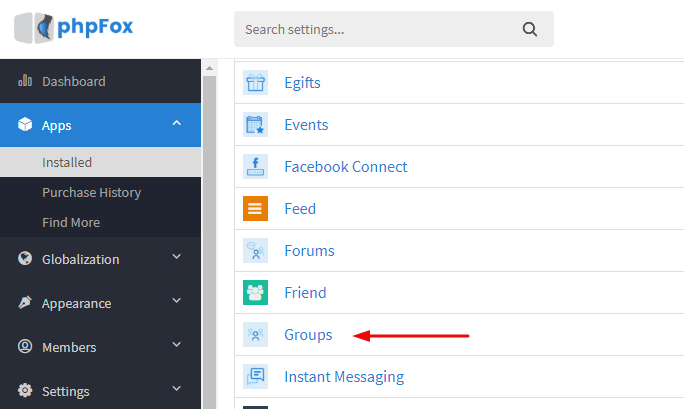The width and height of the screenshot is (684, 409).
Task: Click the Groups app icon
Action: click(x=255, y=335)
